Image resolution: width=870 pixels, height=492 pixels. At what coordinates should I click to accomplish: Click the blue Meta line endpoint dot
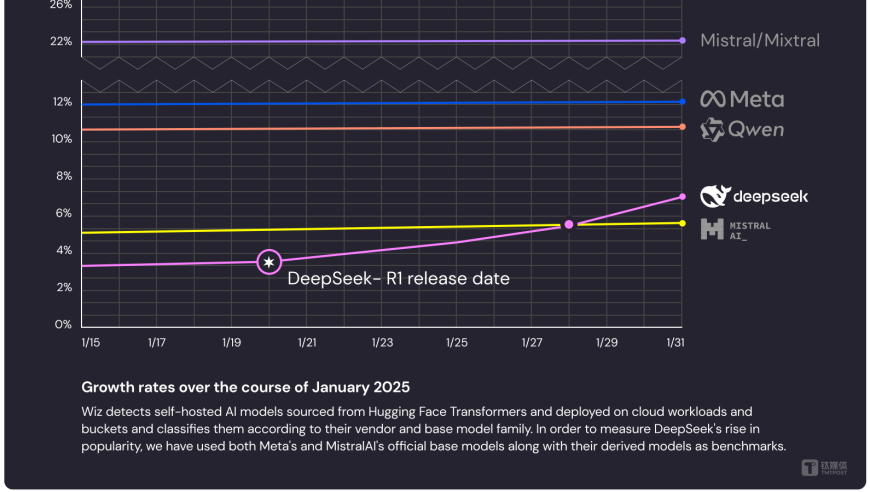click(x=682, y=102)
